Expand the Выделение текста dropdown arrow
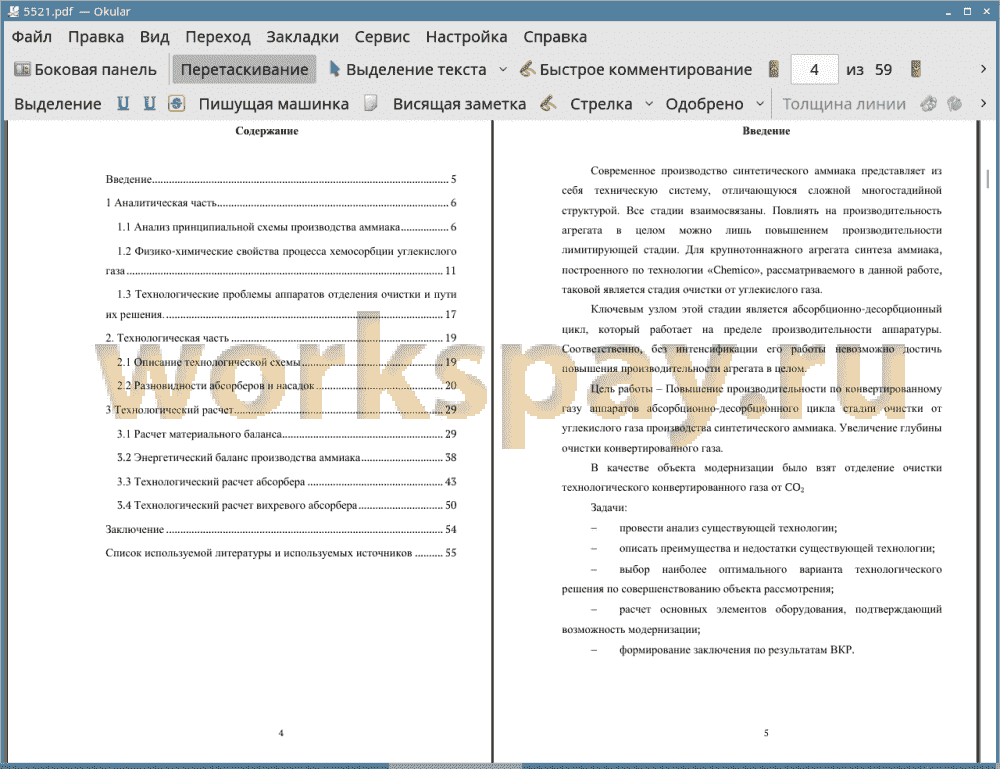Viewport: 1000px width, 769px height. click(x=503, y=70)
